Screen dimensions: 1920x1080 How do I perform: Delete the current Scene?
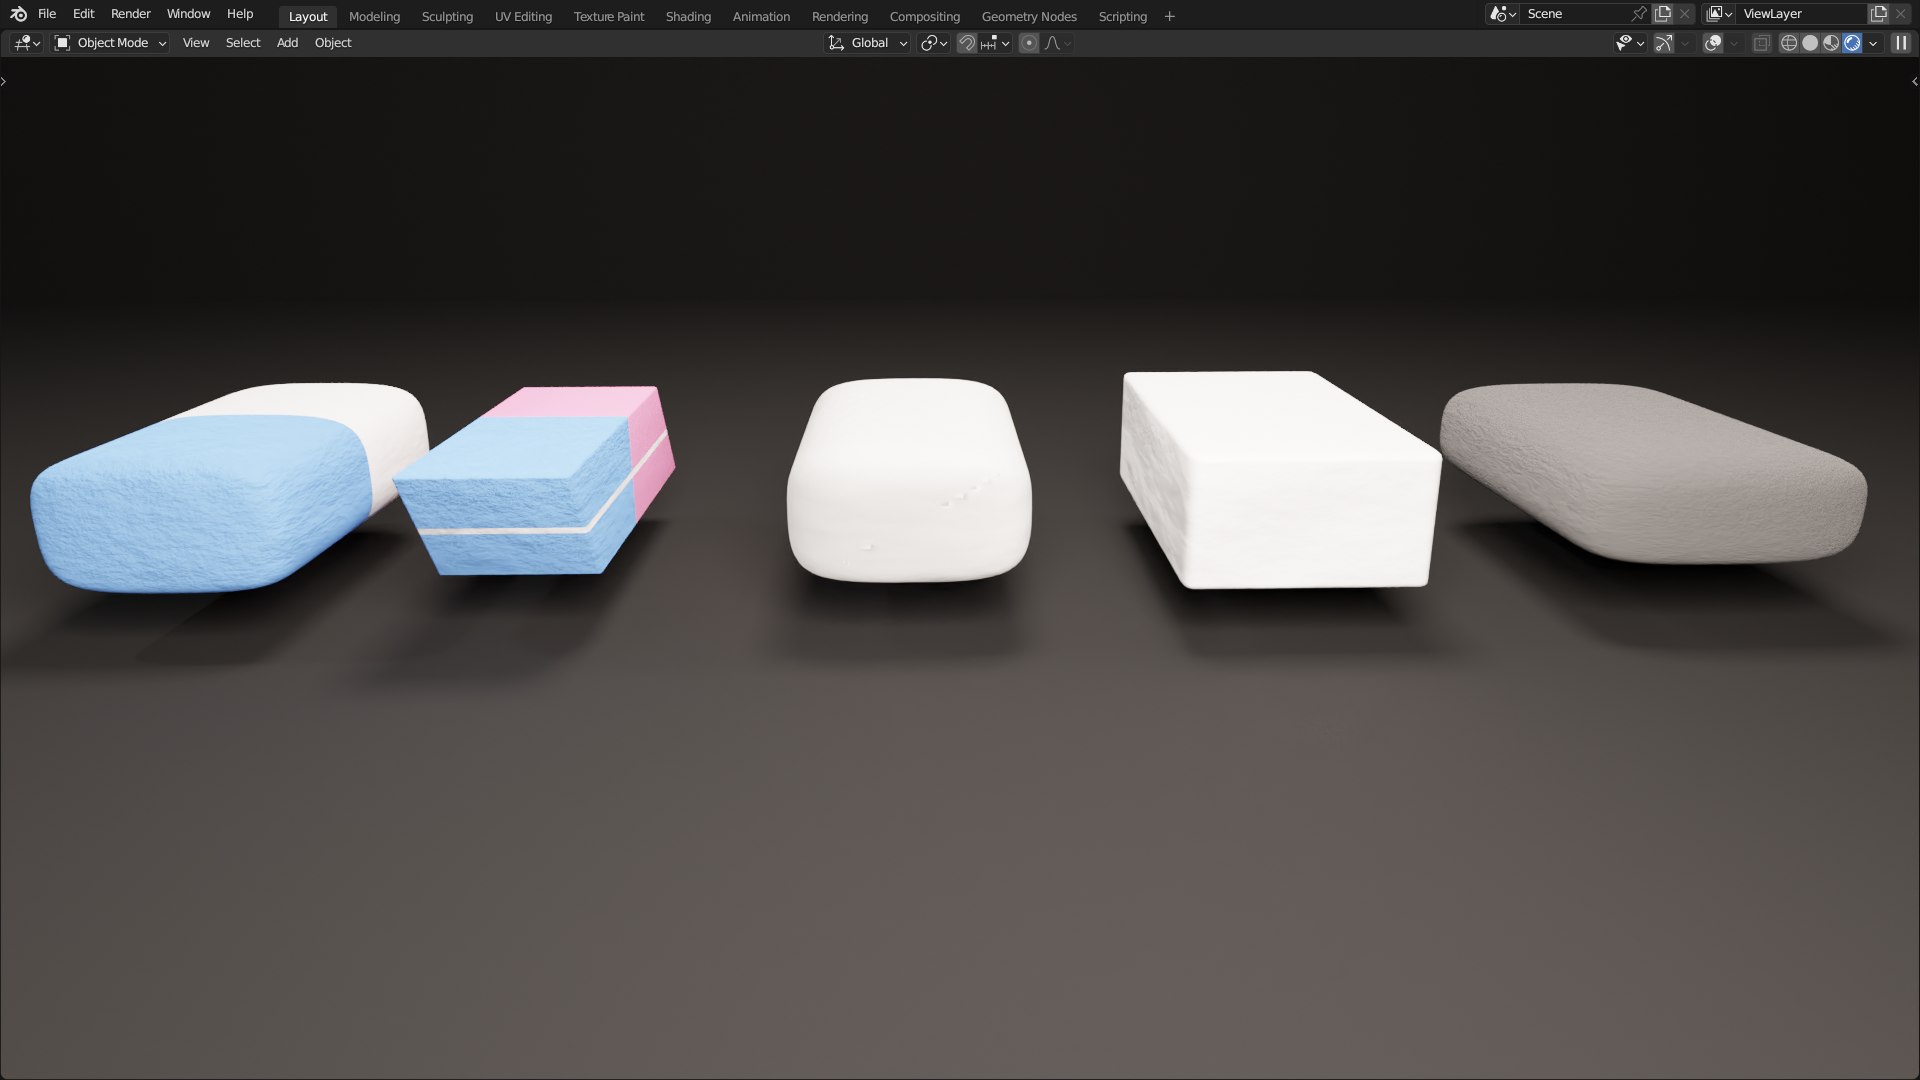click(x=1685, y=14)
